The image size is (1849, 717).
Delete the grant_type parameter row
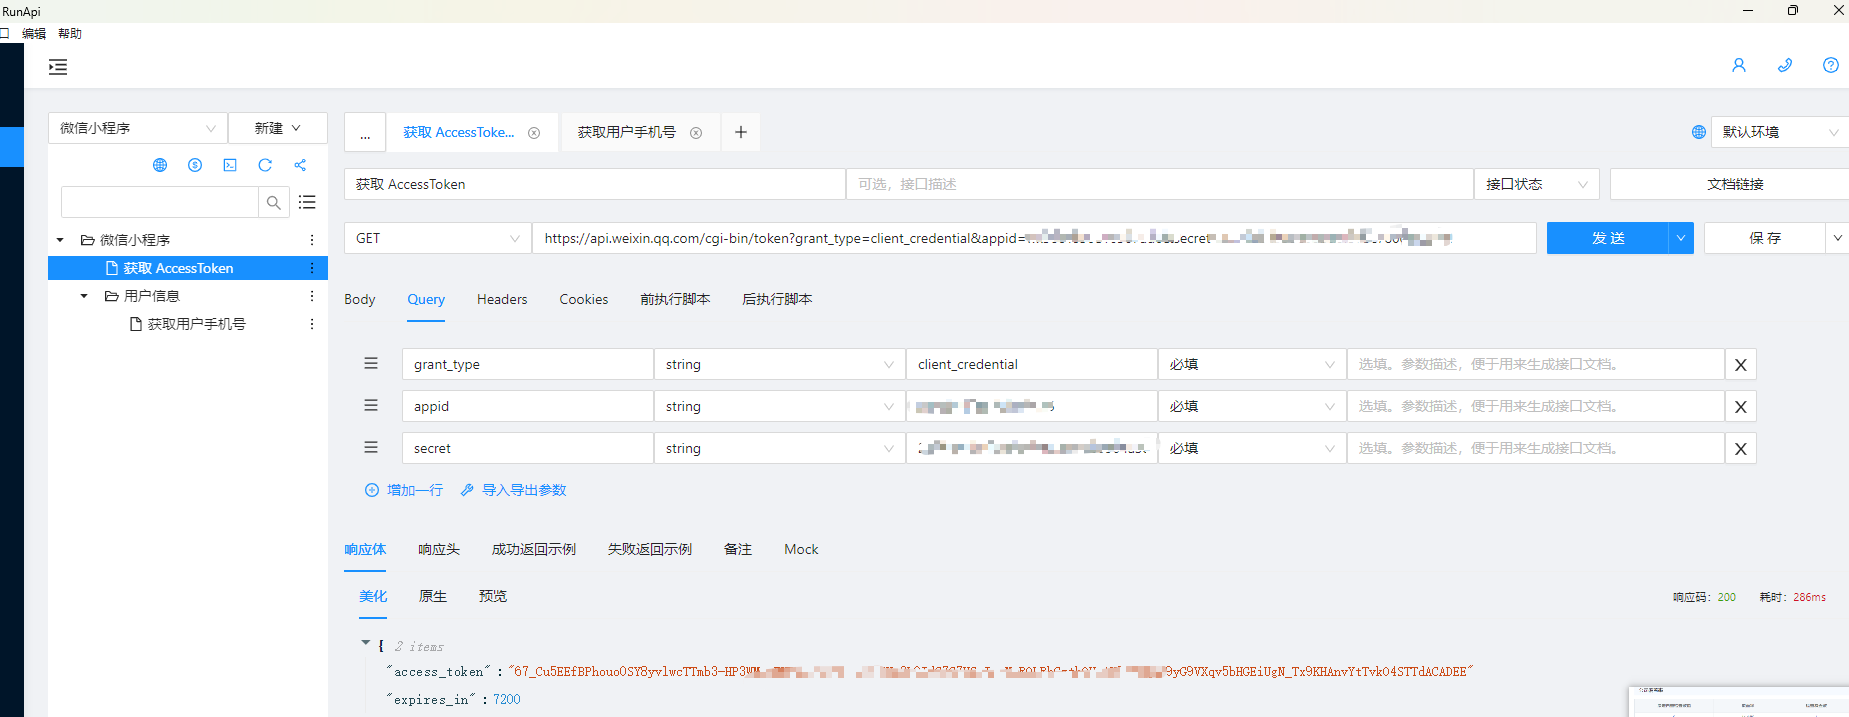point(1741,365)
